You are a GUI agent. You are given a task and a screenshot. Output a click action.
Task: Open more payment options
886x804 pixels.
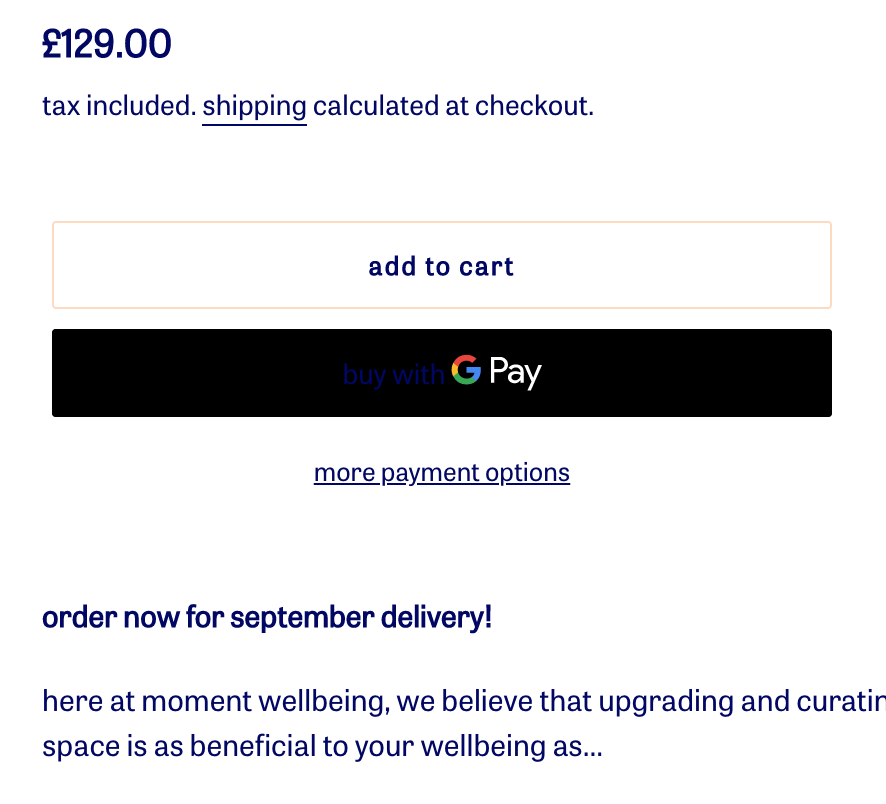point(441,472)
